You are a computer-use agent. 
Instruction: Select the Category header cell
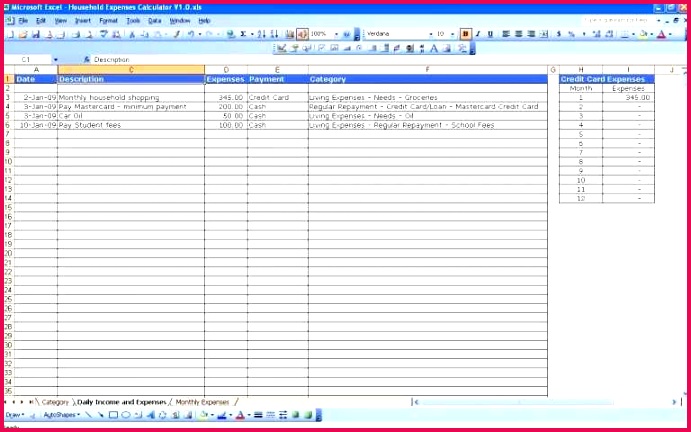tap(427, 79)
